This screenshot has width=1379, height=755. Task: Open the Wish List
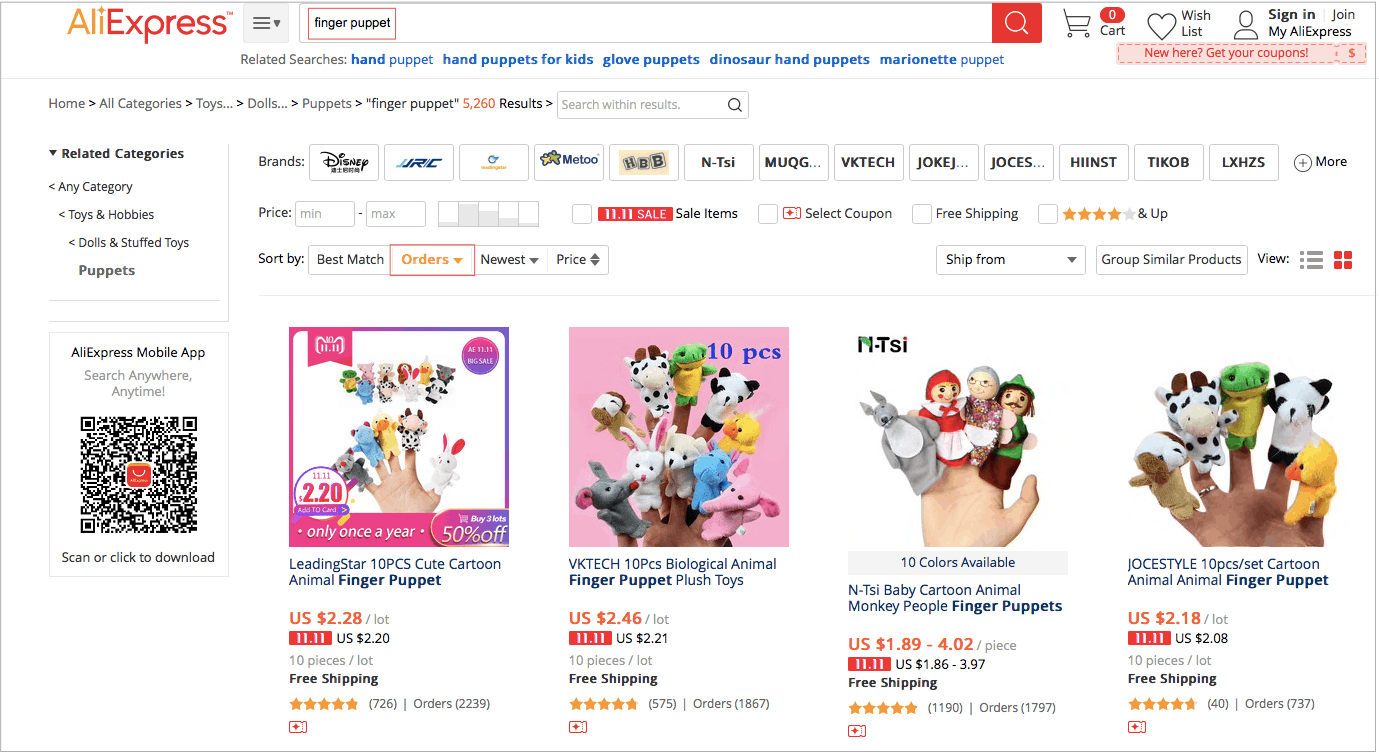pos(1160,23)
